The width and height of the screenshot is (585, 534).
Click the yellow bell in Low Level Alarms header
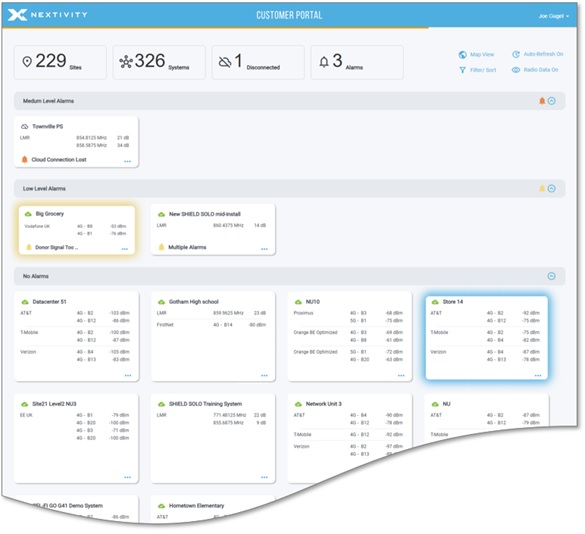[x=542, y=188]
